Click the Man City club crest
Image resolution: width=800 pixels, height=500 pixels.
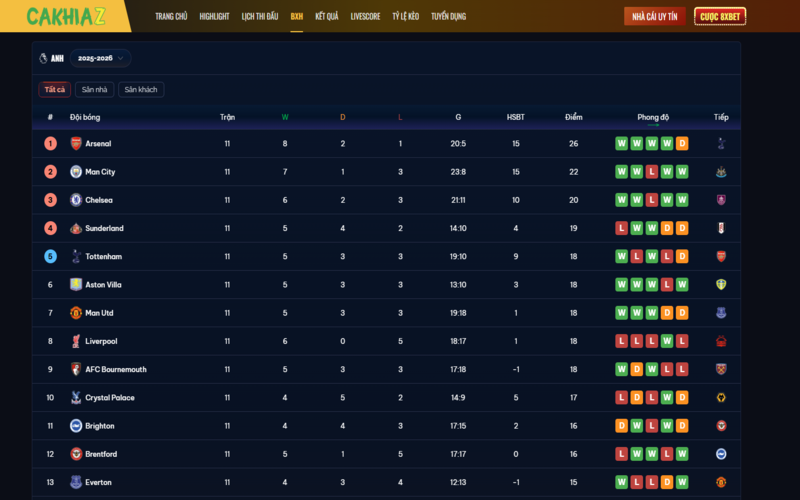coord(76,172)
